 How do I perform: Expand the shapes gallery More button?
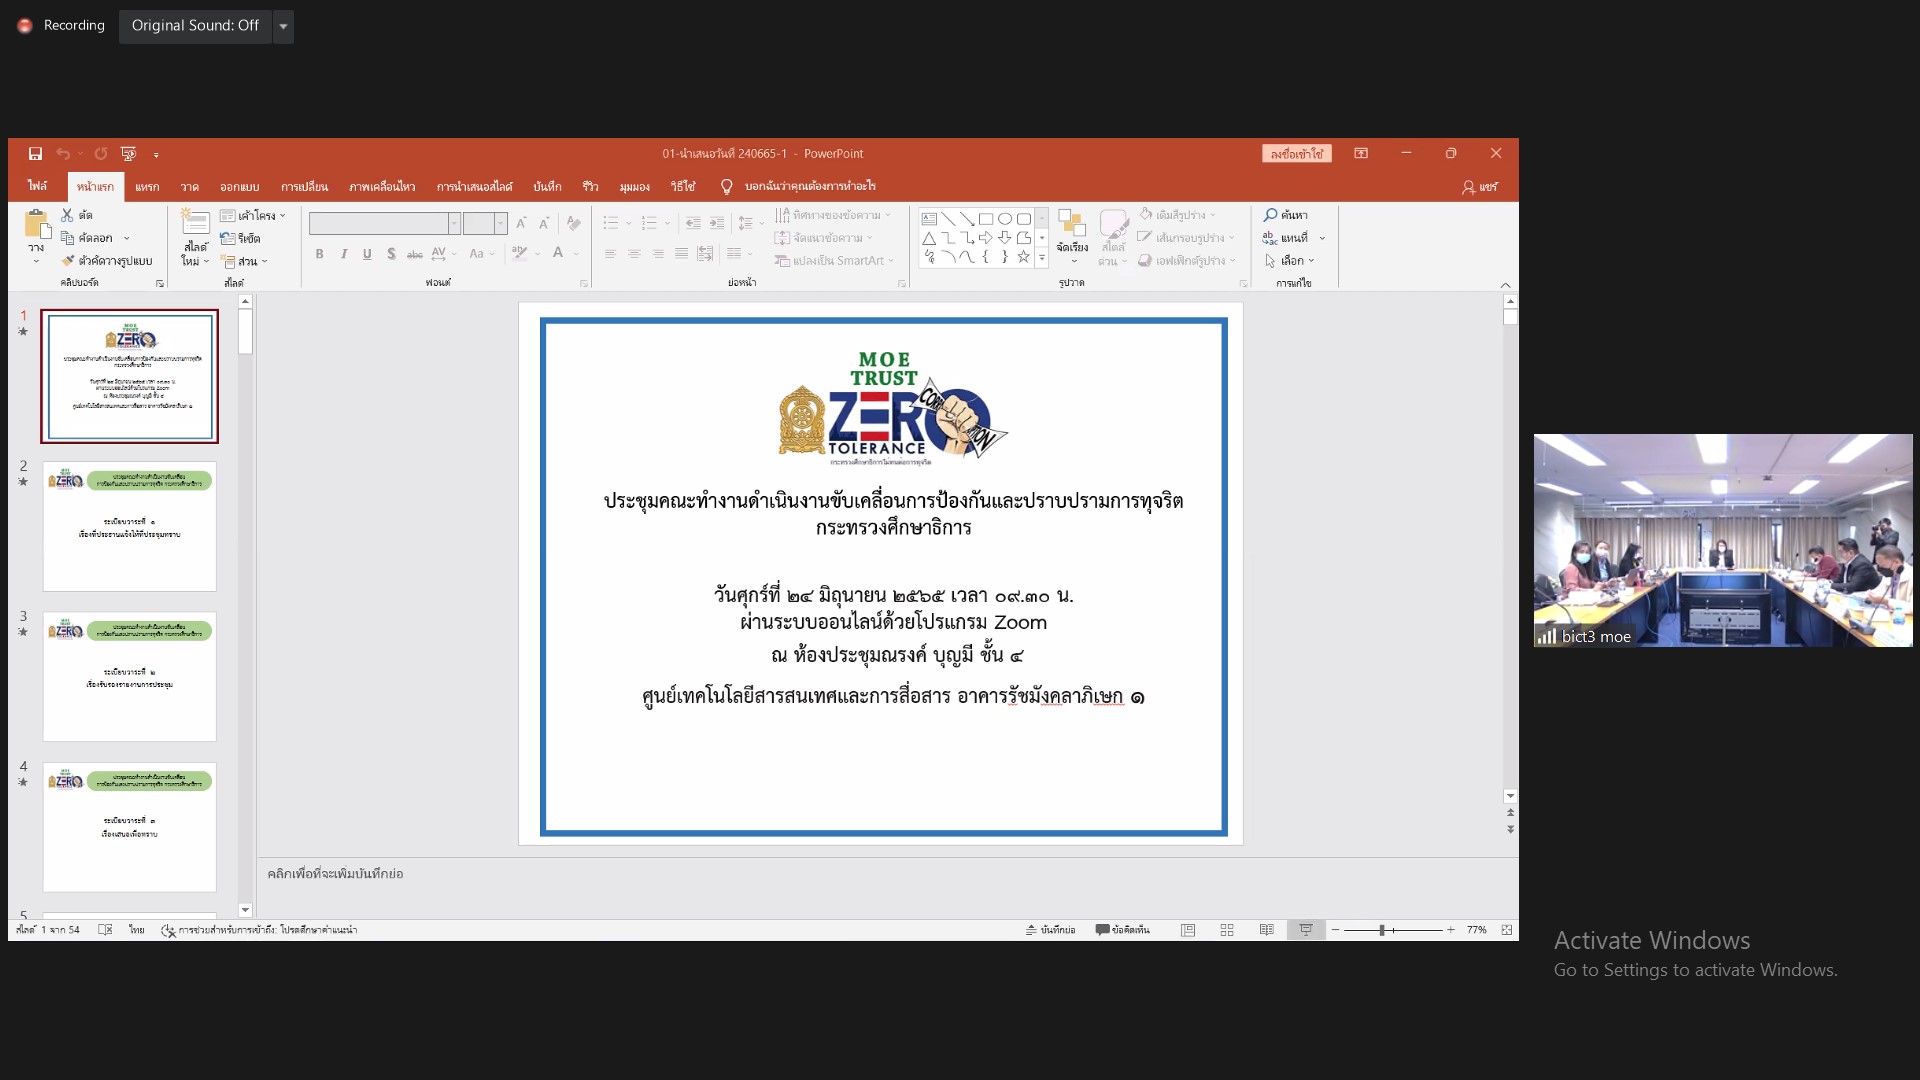tap(1042, 258)
